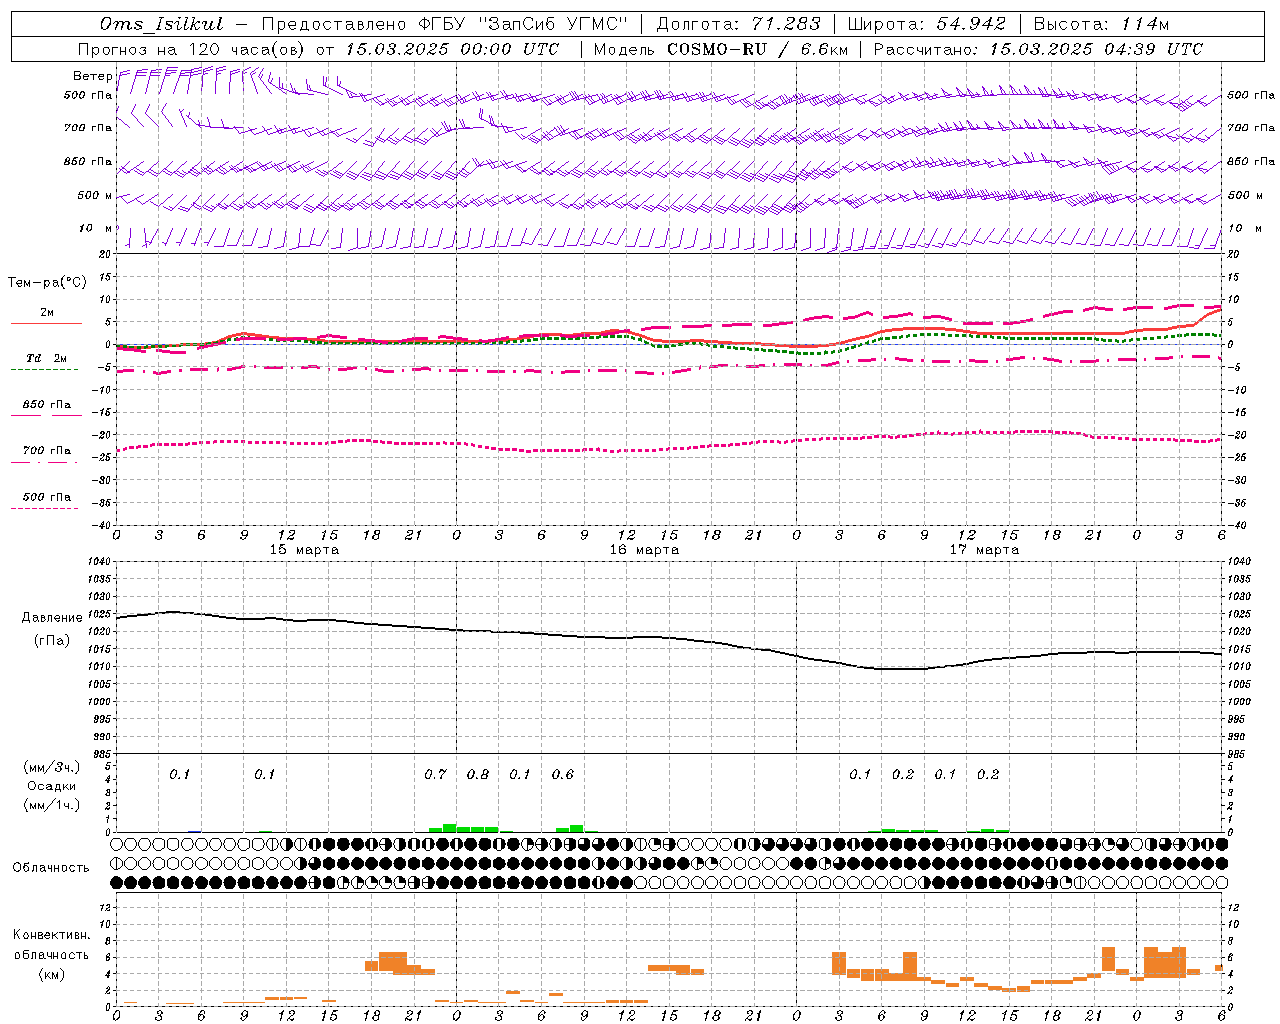1280x1024 pixels.
Task: Click the Конвективн. label
Action: (x=52, y=935)
